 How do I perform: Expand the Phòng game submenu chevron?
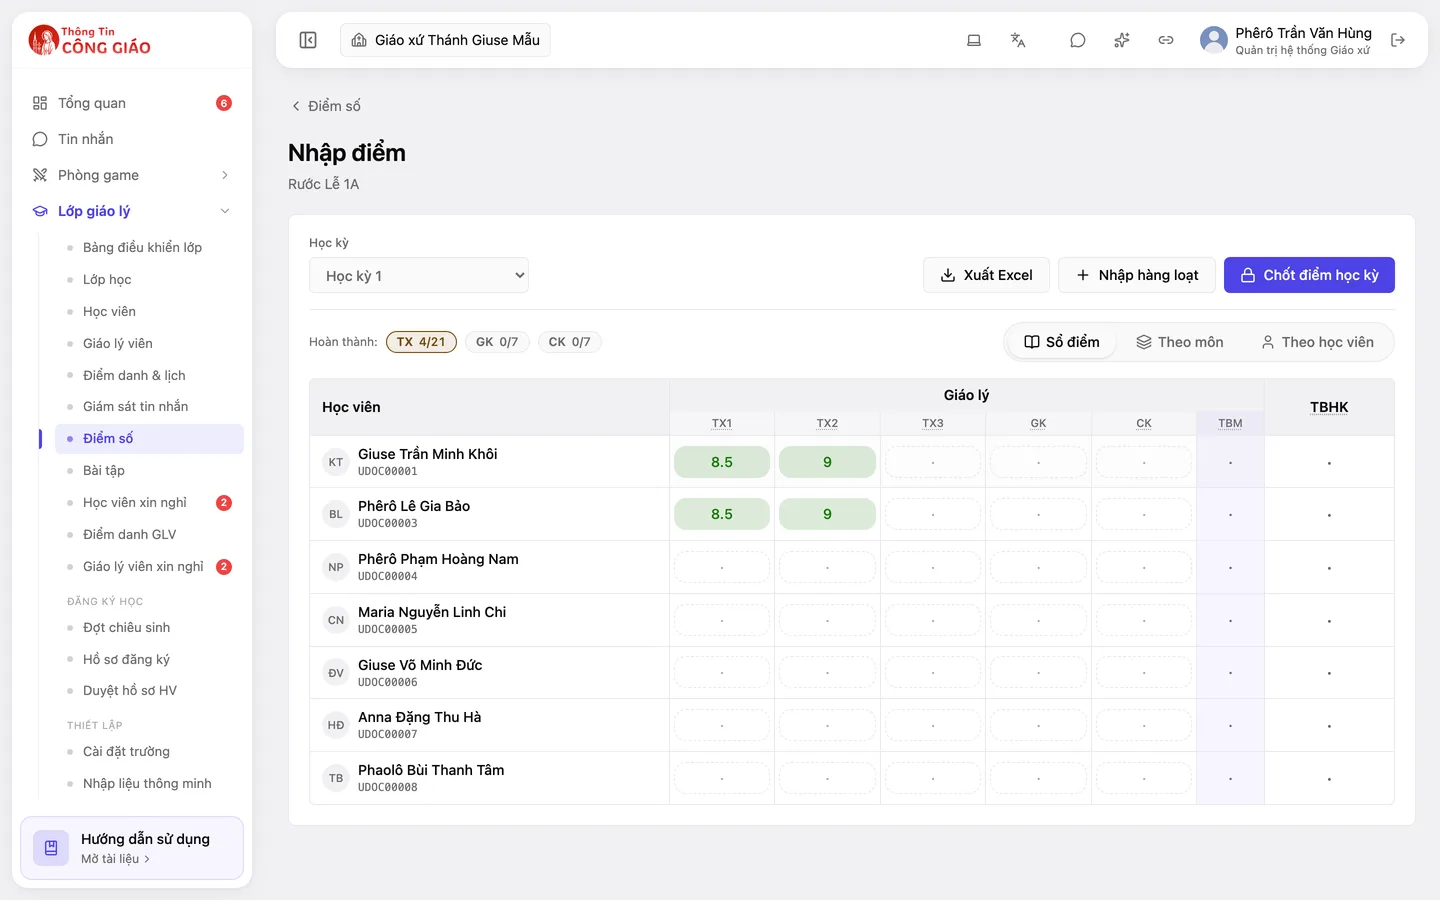pos(225,175)
